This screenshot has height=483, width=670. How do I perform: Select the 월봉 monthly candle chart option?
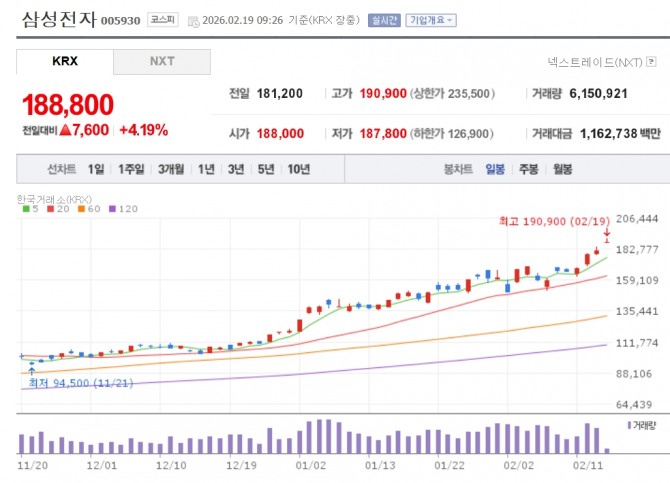coord(562,169)
